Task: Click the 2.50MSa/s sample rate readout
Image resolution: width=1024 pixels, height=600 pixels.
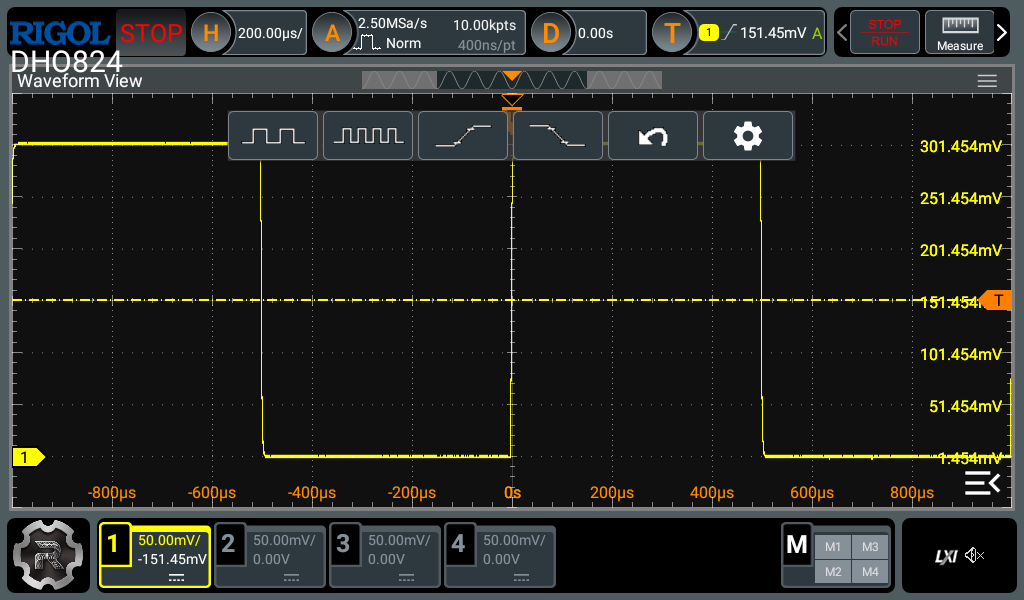Action: (x=392, y=24)
